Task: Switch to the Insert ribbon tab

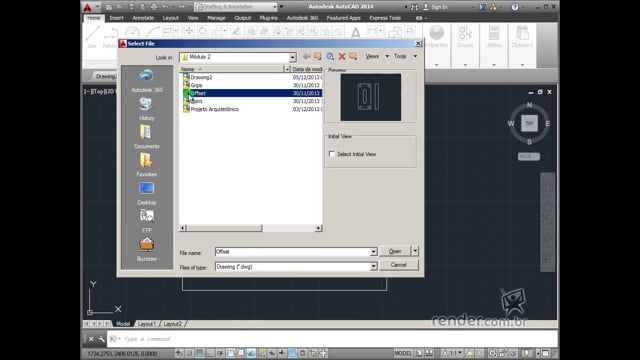Action: 116,18
